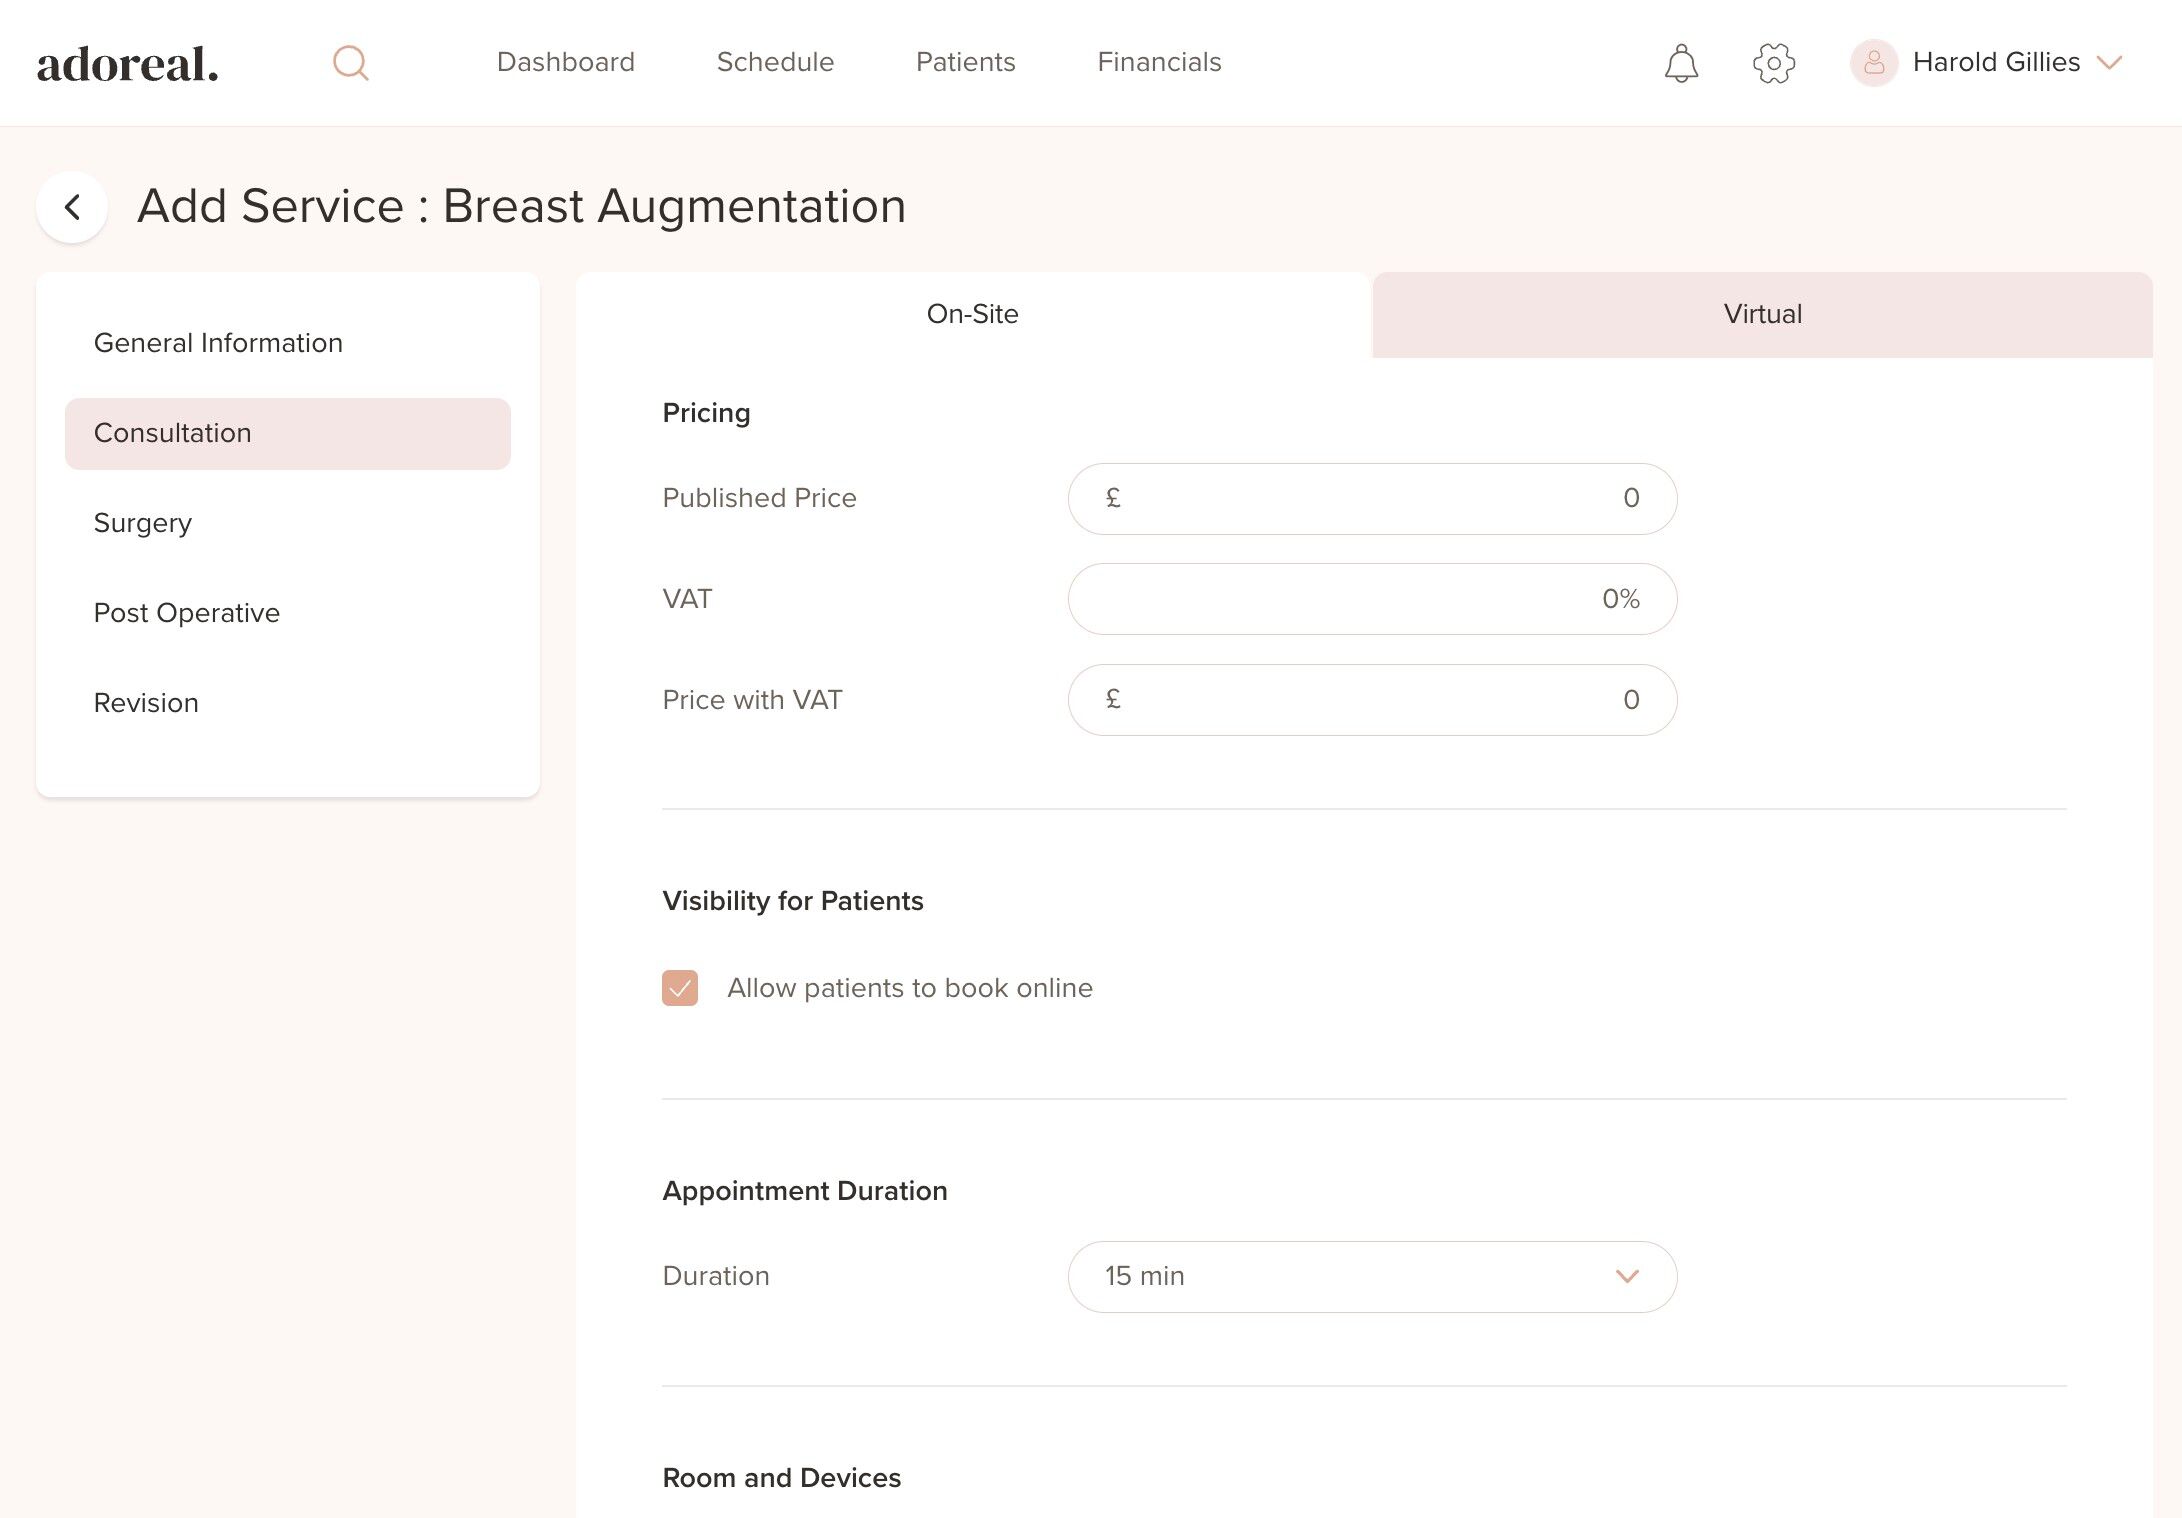
Task: Toggle Allow patients to book online
Action: point(680,988)
